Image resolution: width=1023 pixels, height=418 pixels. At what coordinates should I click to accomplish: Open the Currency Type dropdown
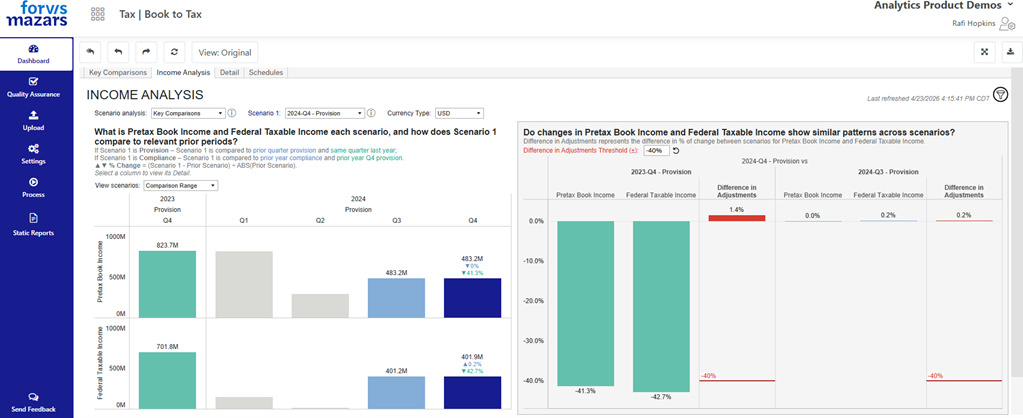(459, 113)
